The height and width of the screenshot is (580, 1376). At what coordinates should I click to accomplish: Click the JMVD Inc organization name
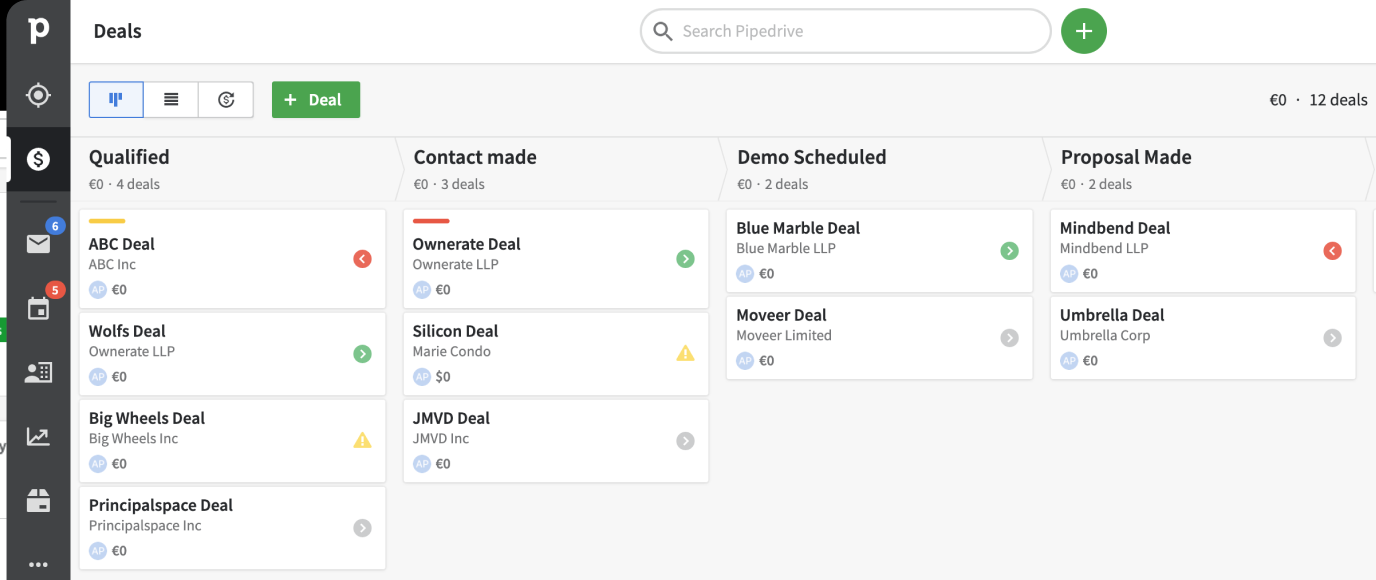coord(441,439)
